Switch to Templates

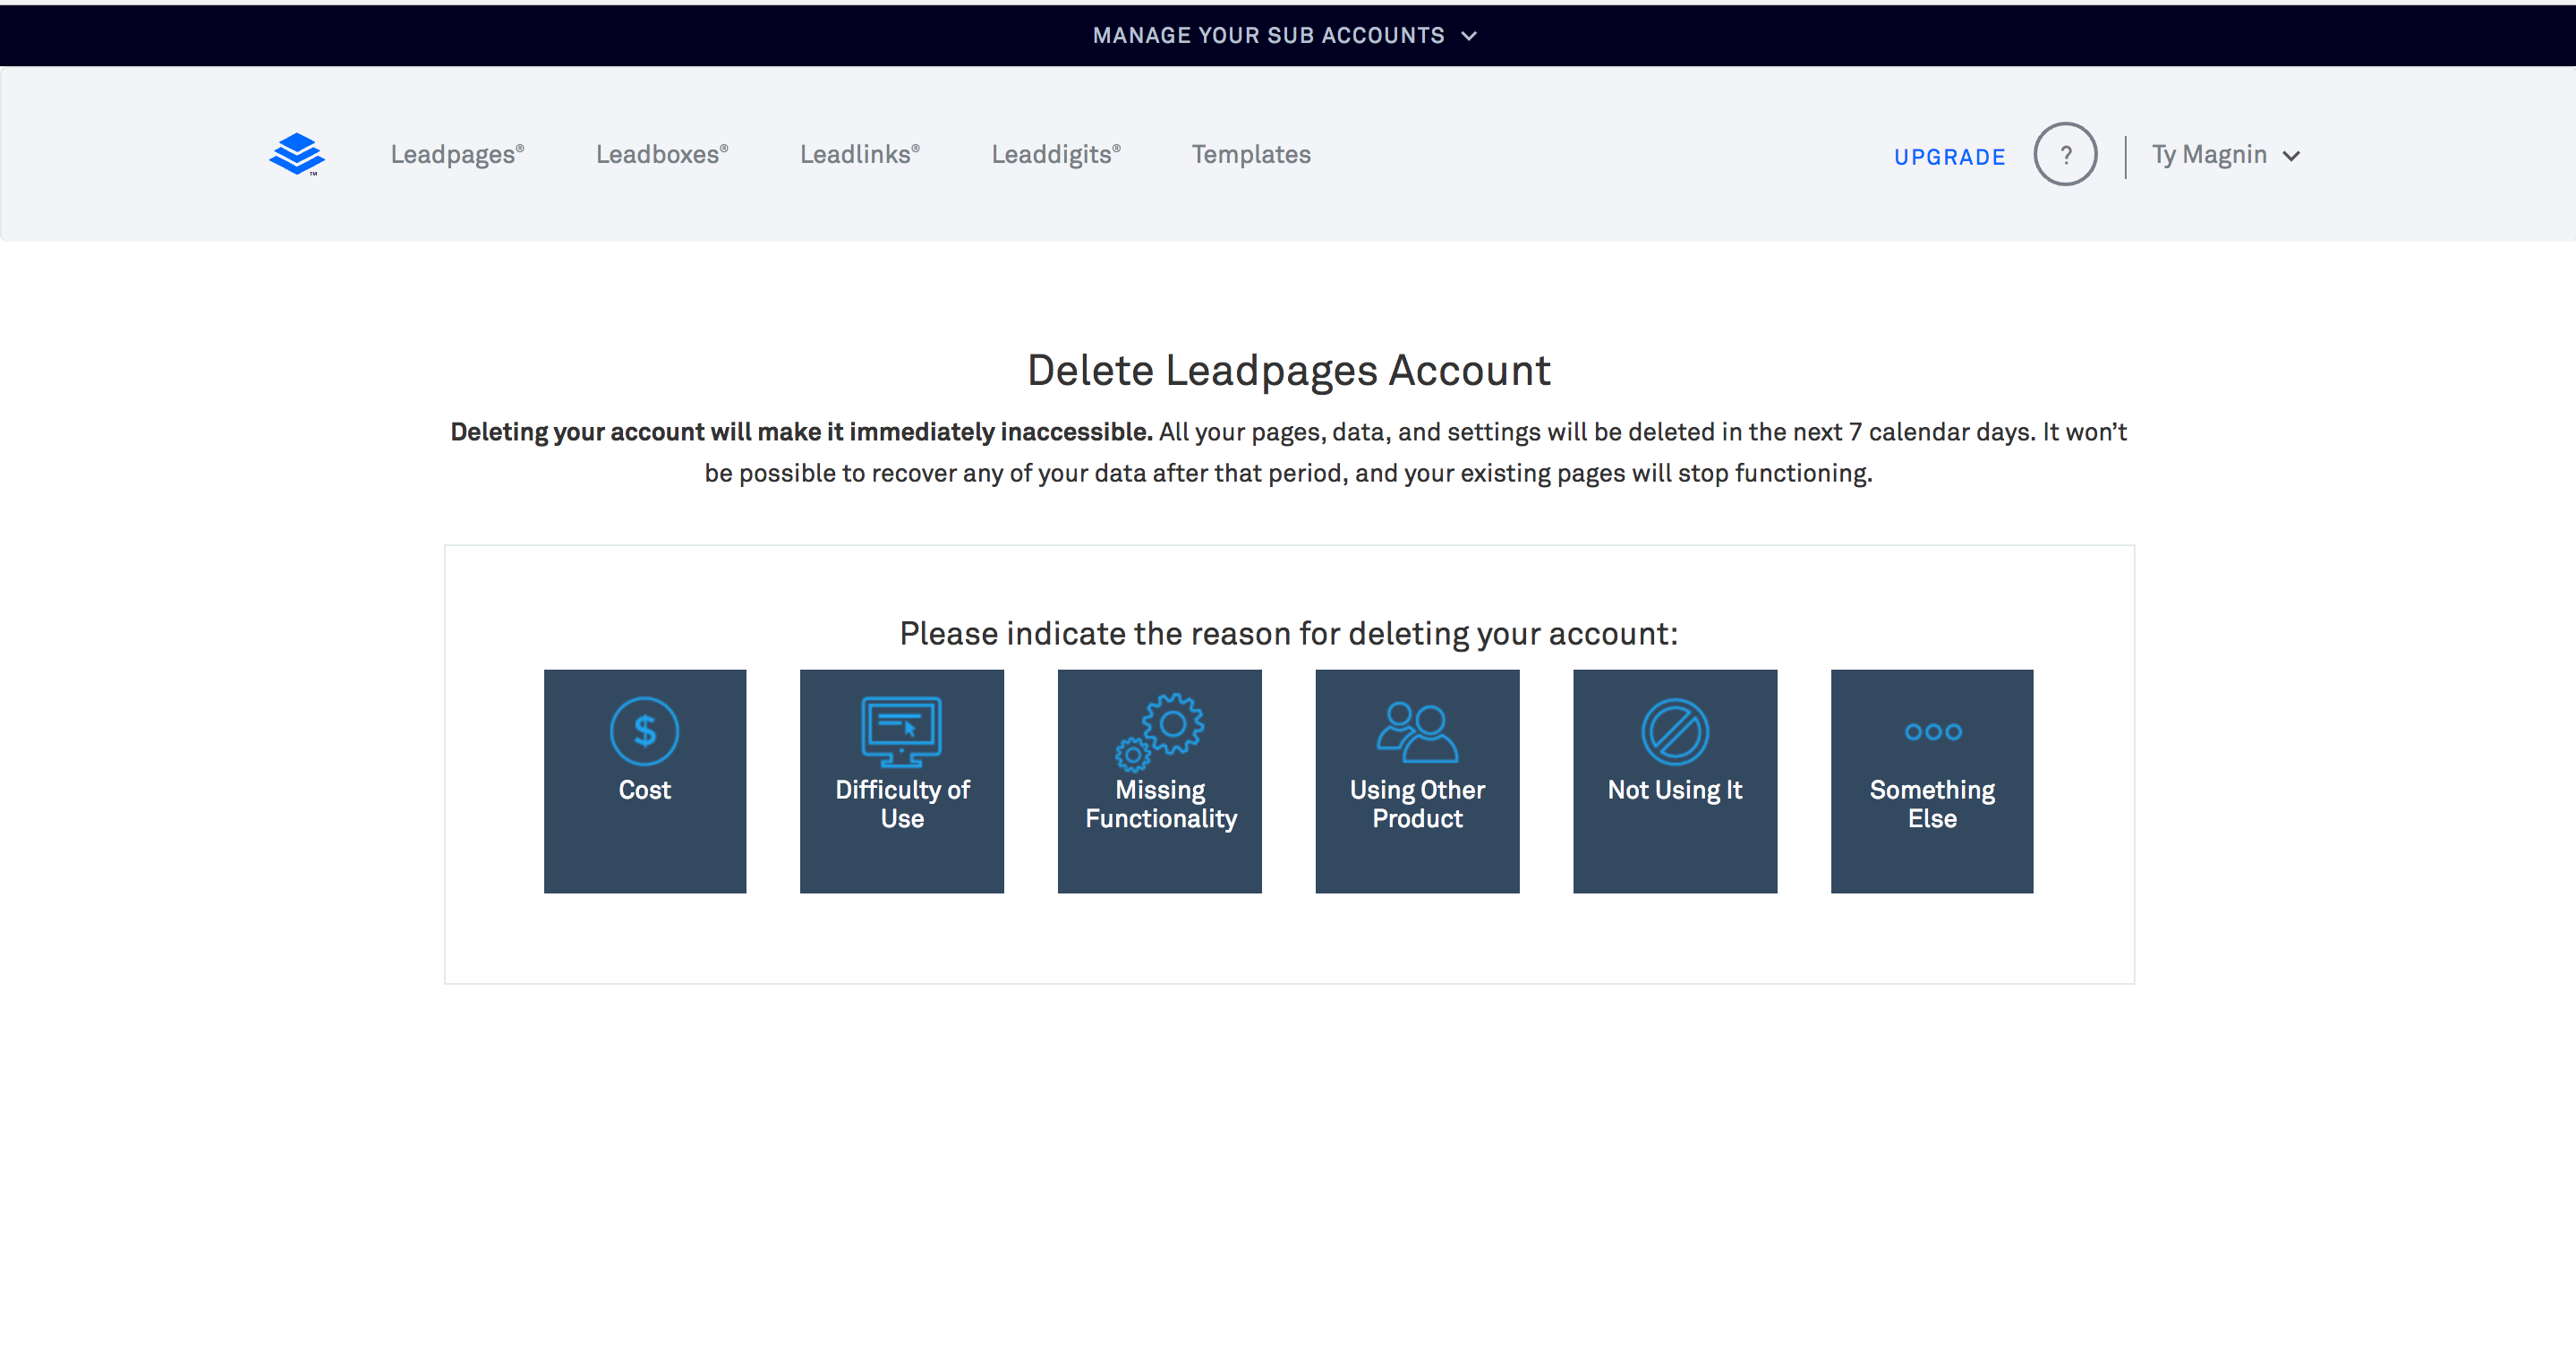[1251, 155]
